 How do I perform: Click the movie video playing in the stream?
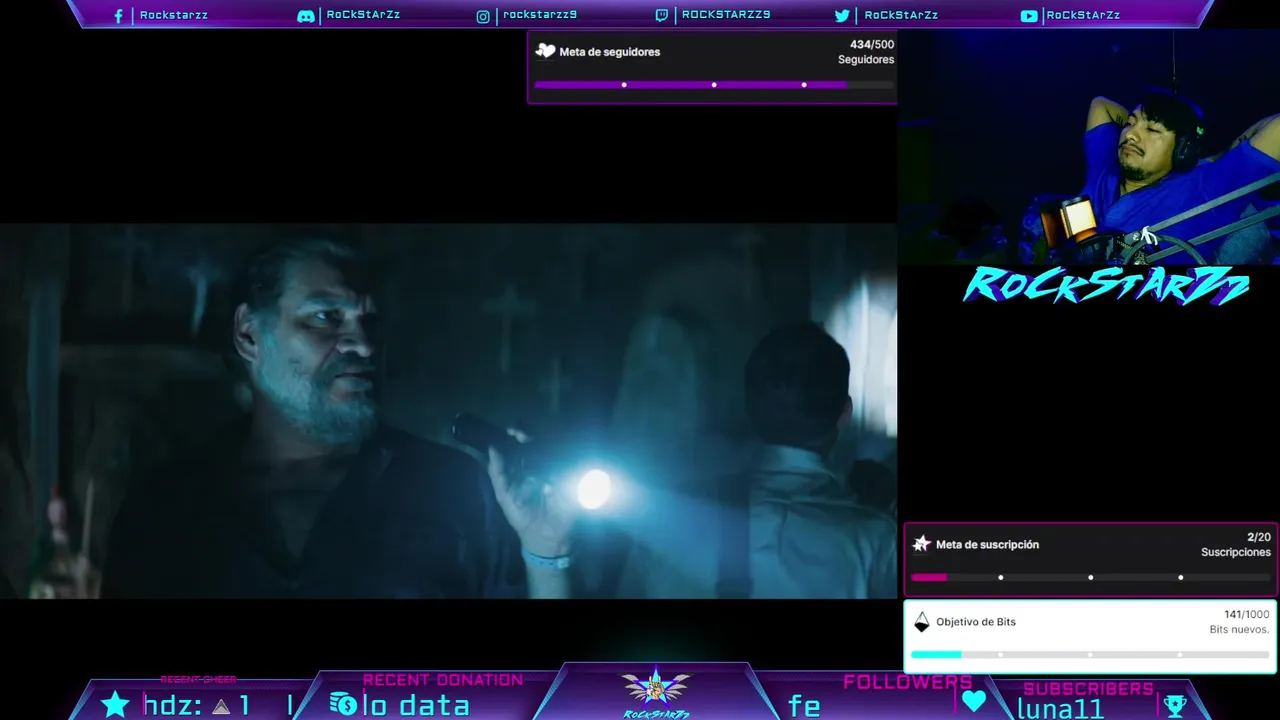tap(448, 411)
